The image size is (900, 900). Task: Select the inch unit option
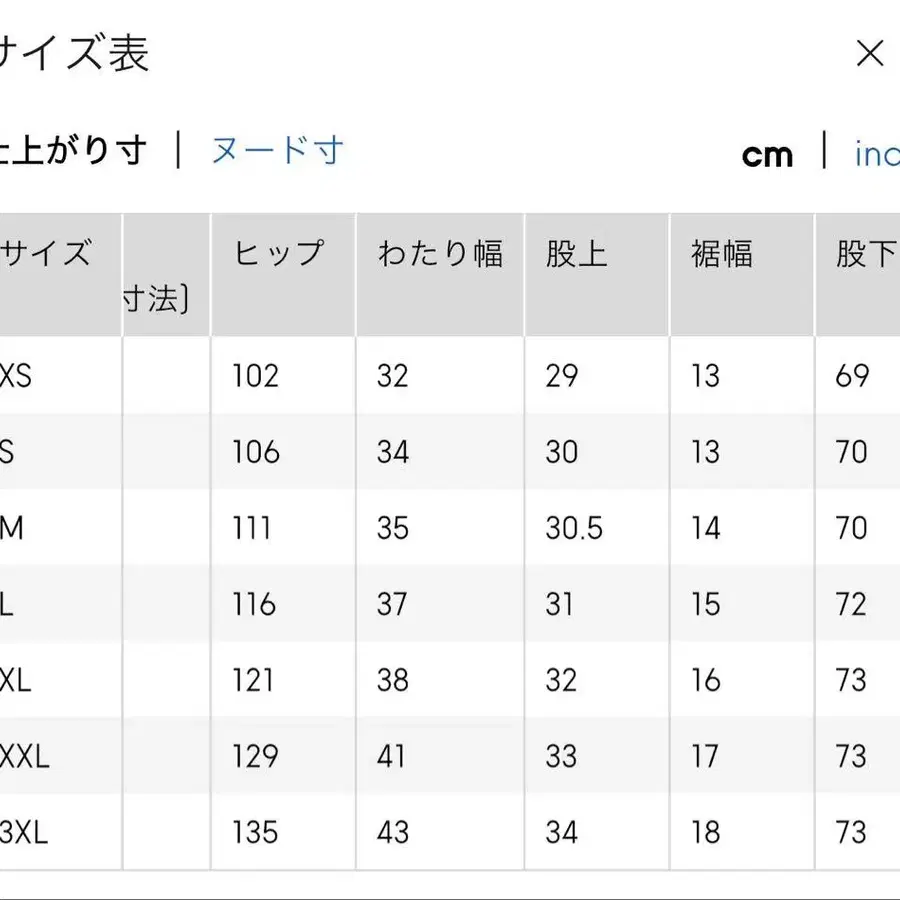point(880,155)
